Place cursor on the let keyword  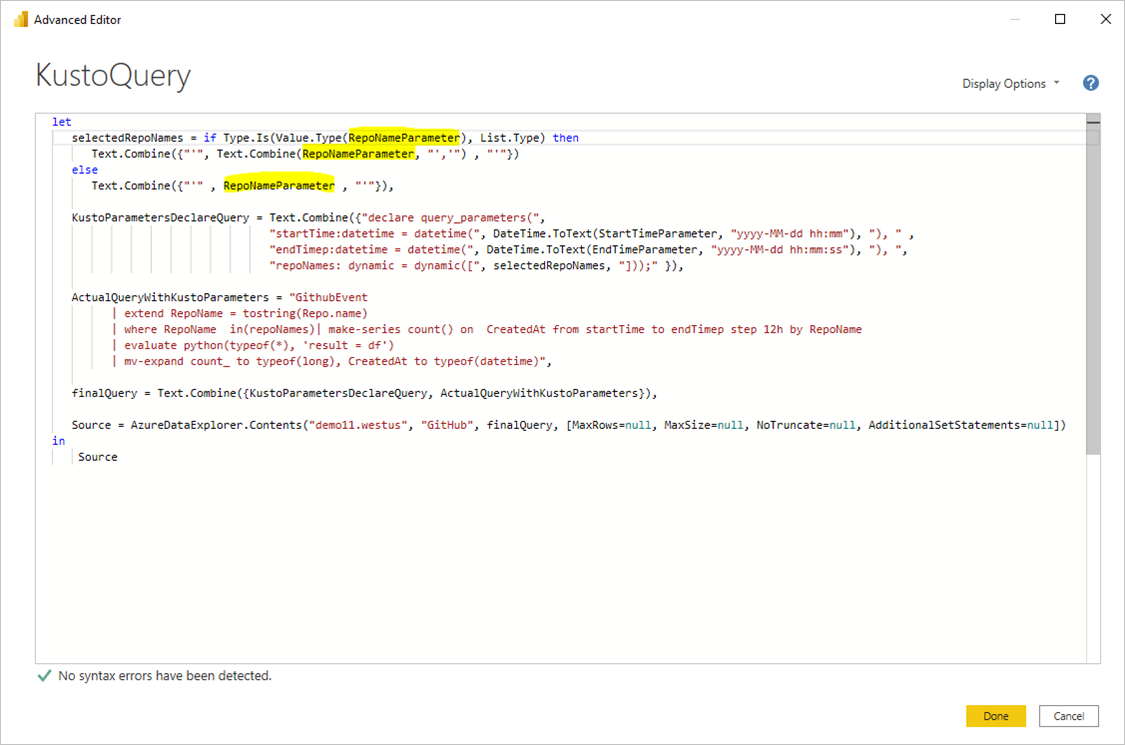point(61,121)
